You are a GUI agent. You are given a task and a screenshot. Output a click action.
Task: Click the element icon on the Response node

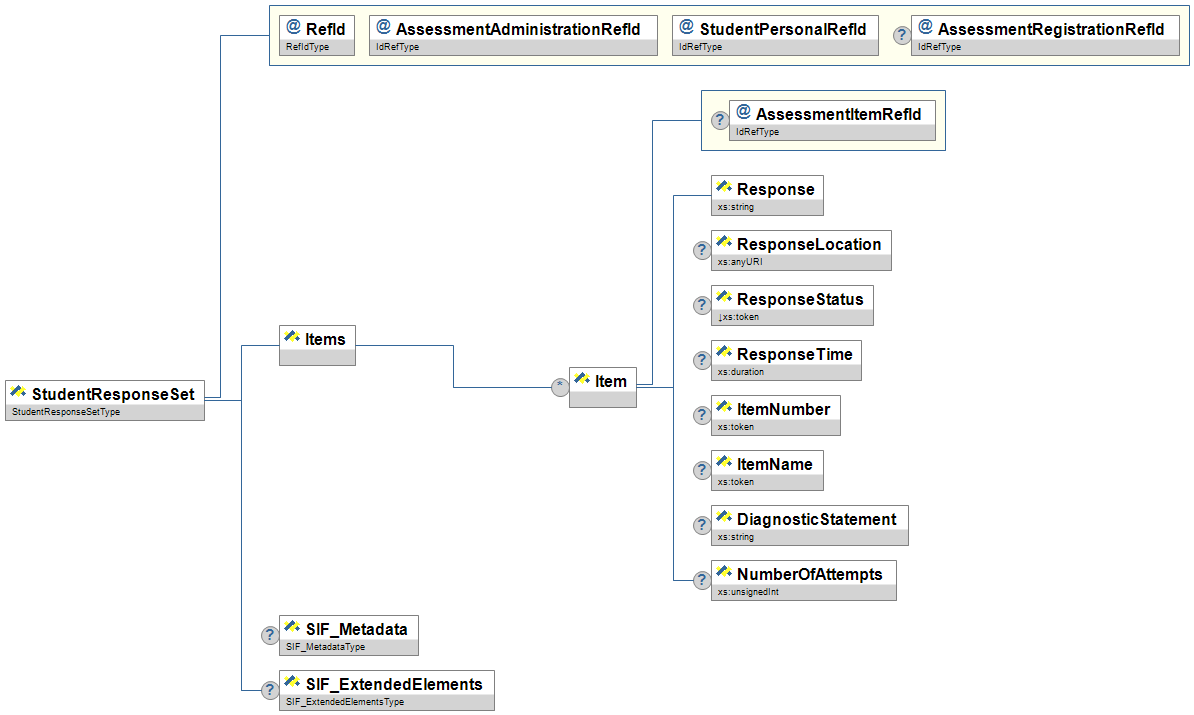725,188
